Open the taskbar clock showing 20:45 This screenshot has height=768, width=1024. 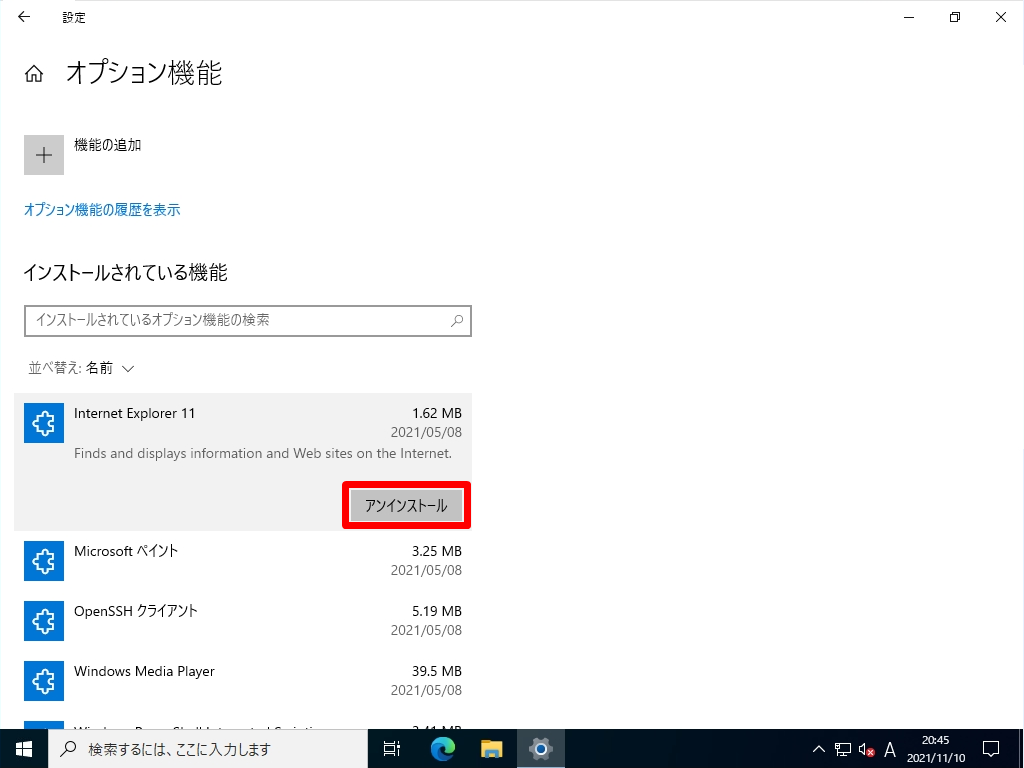tap(936, 749)
